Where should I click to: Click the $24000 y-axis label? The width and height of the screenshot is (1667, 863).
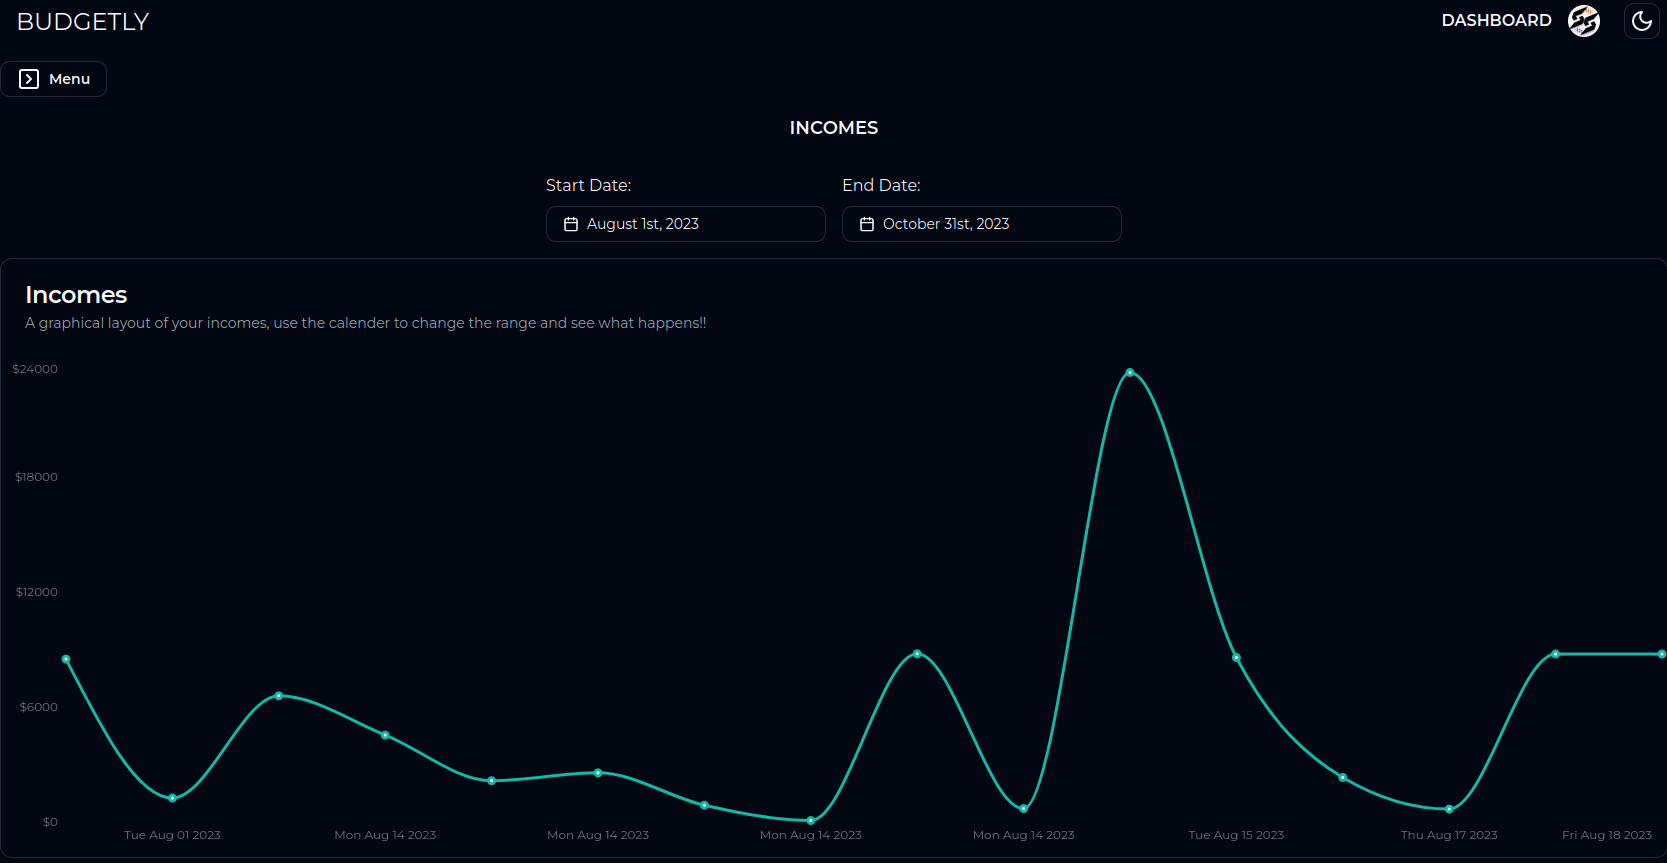coord(35,369)
